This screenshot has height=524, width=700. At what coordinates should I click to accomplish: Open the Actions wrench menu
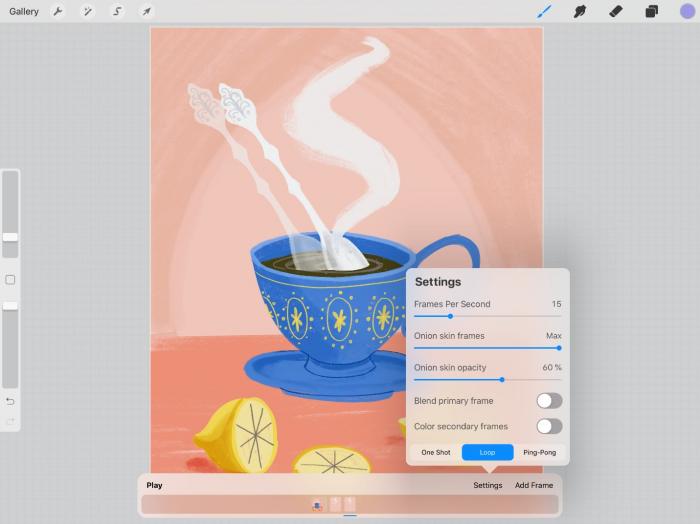tap(58, 11)
